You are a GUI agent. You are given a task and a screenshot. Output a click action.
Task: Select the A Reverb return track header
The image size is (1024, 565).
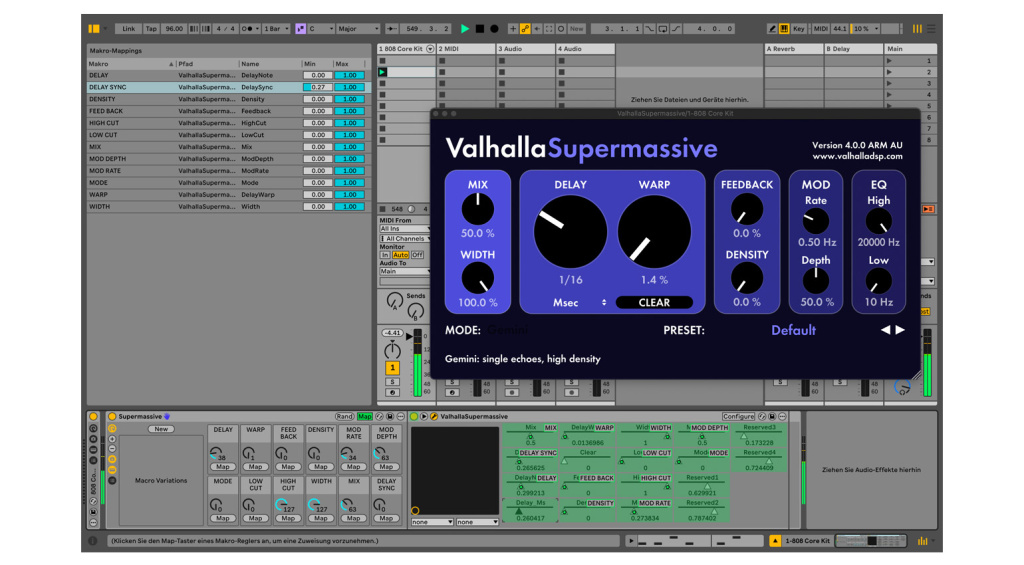[x=793, y=49]
